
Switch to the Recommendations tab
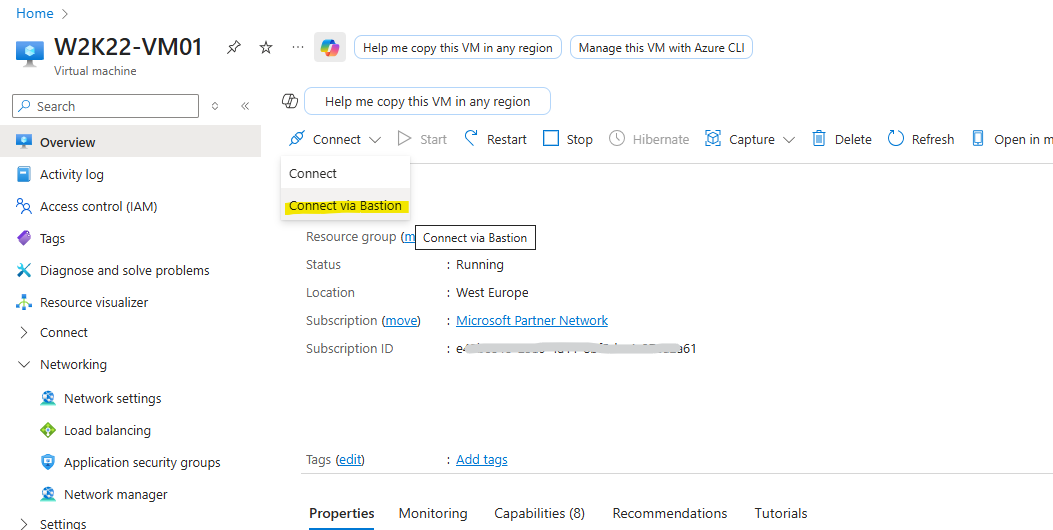click(x=670, y=513)
